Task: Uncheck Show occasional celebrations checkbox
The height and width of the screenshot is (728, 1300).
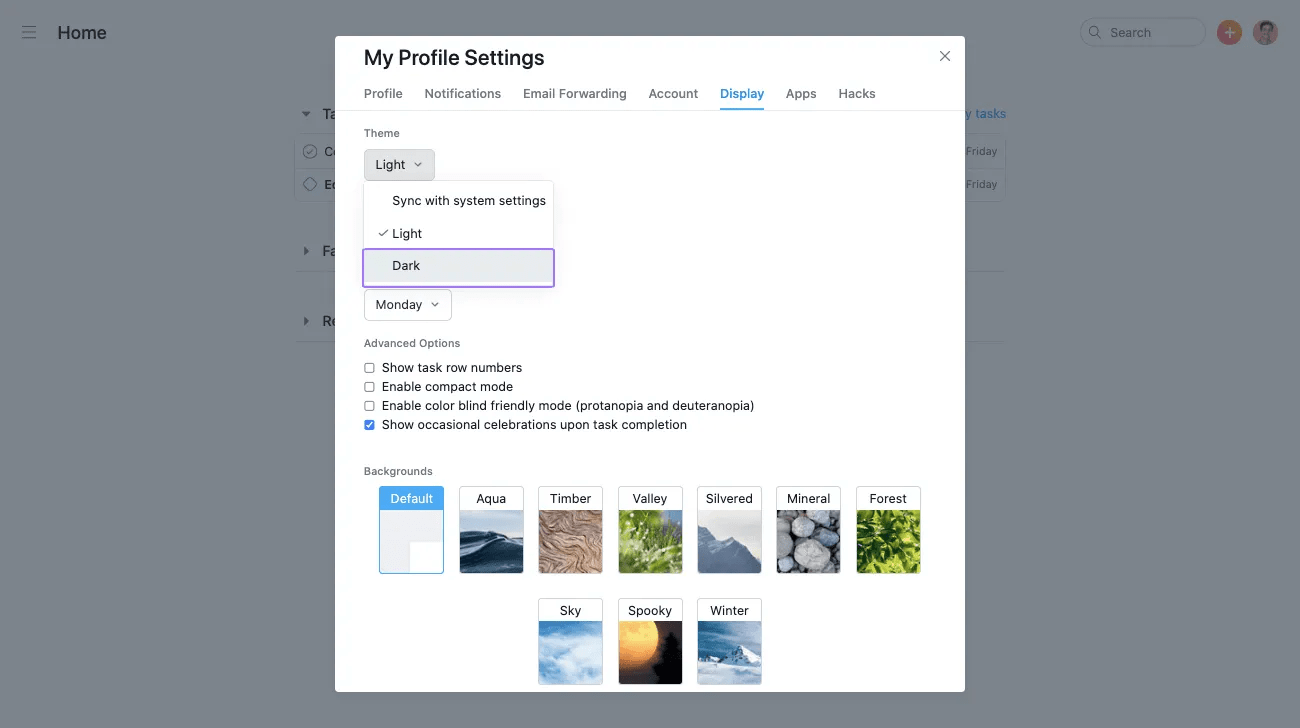Action: coord(369,425)
